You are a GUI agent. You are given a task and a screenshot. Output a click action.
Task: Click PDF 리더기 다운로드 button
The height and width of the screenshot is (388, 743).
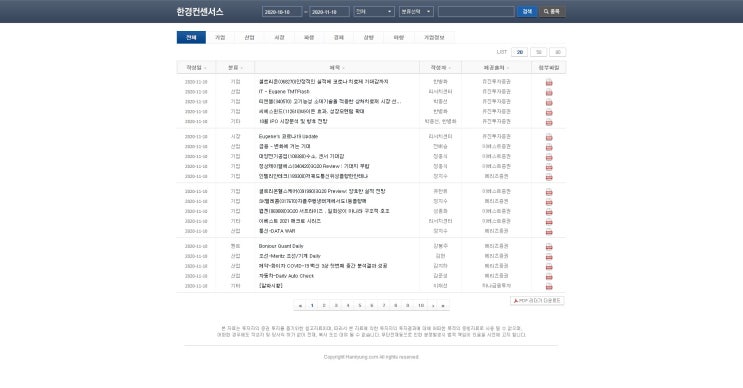tap(537, 301)
